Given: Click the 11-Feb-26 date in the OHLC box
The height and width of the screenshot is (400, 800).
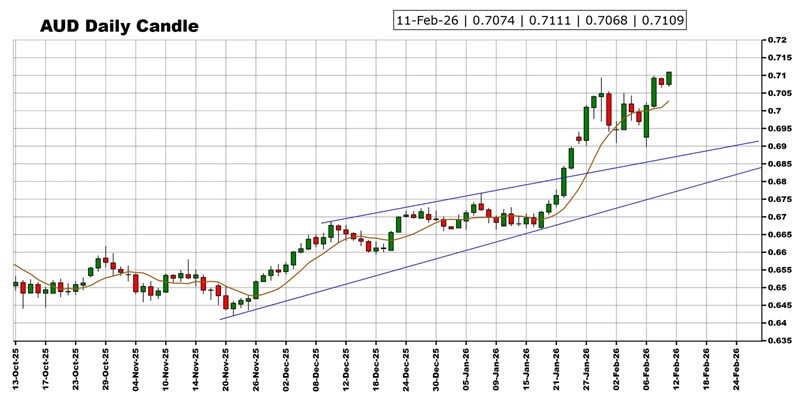Looking at the screenshot, I should [430, 20].
